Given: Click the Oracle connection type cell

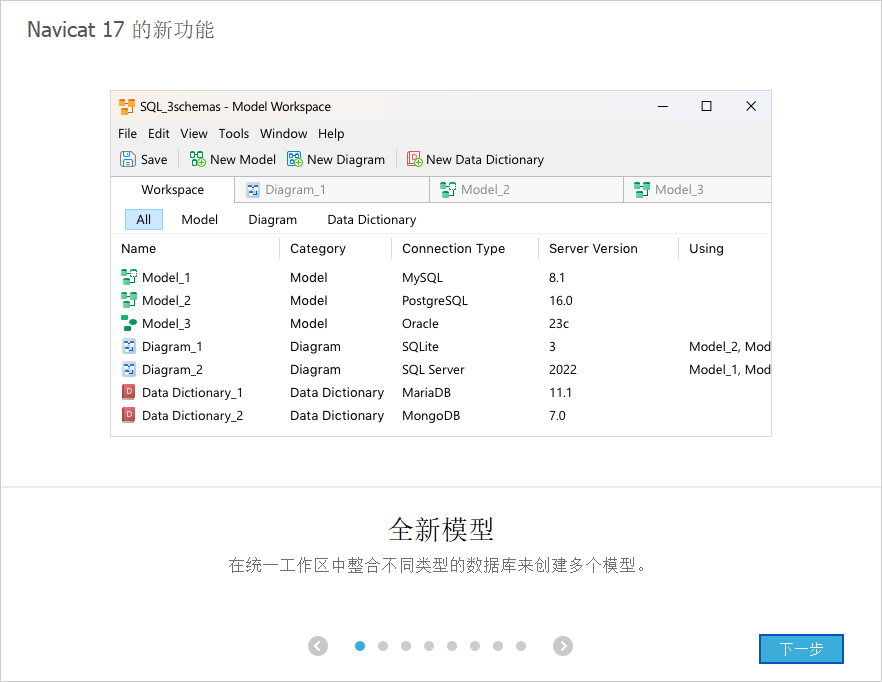Looking at the screenshot, I should pyautogui.click(x=420, y=324).
